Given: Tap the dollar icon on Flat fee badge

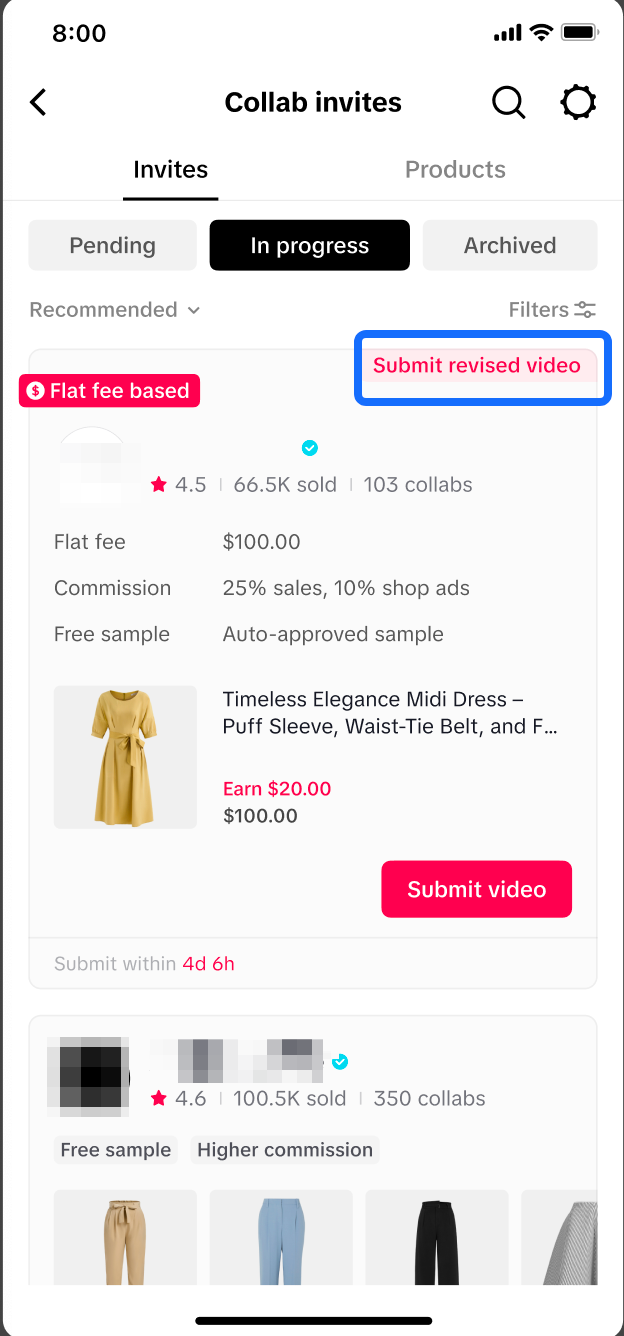Looking at the screenshot, I should 36,391.
